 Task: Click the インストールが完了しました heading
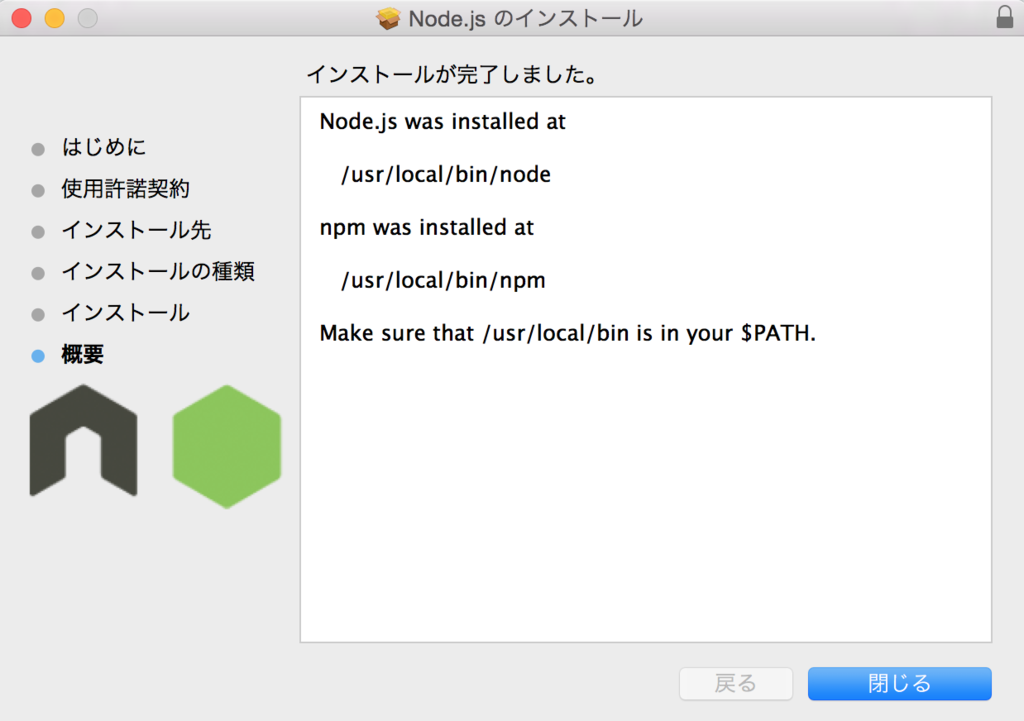pyautogui.click(x=452, y=74)
